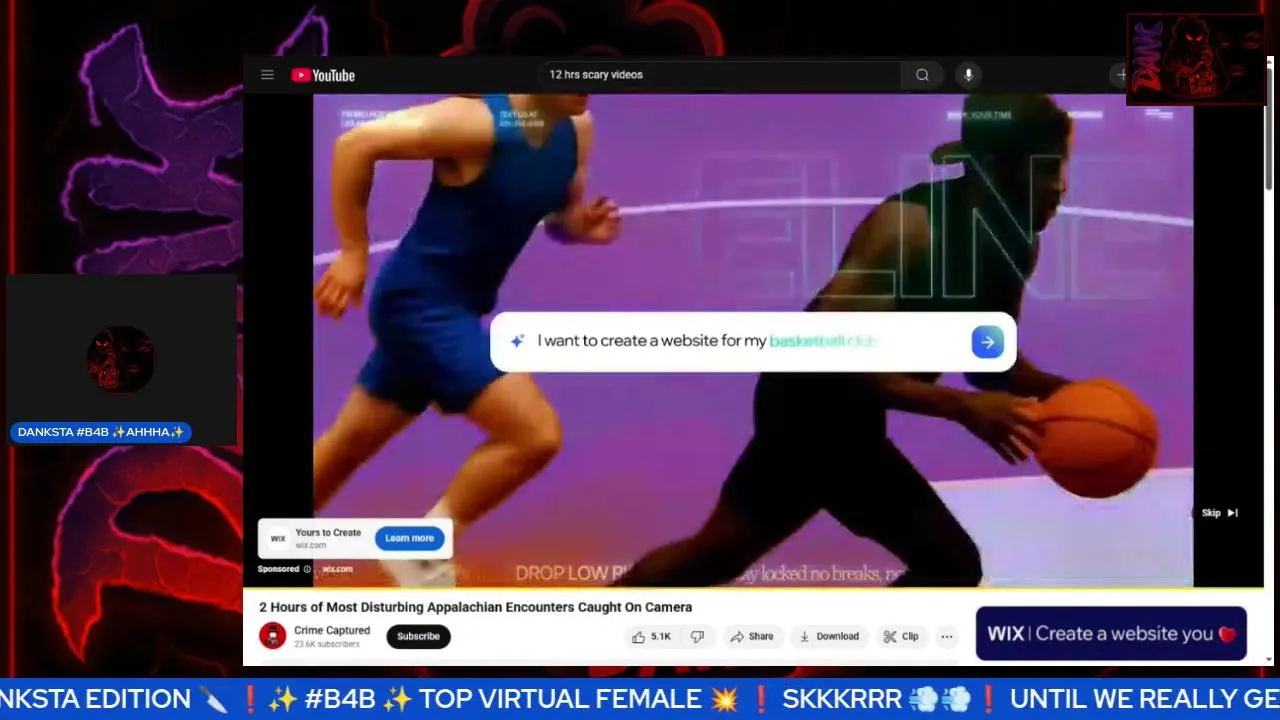This screenshot has width=1280, height=720.
Task: Share the video
Action: [x=752, y=636]
